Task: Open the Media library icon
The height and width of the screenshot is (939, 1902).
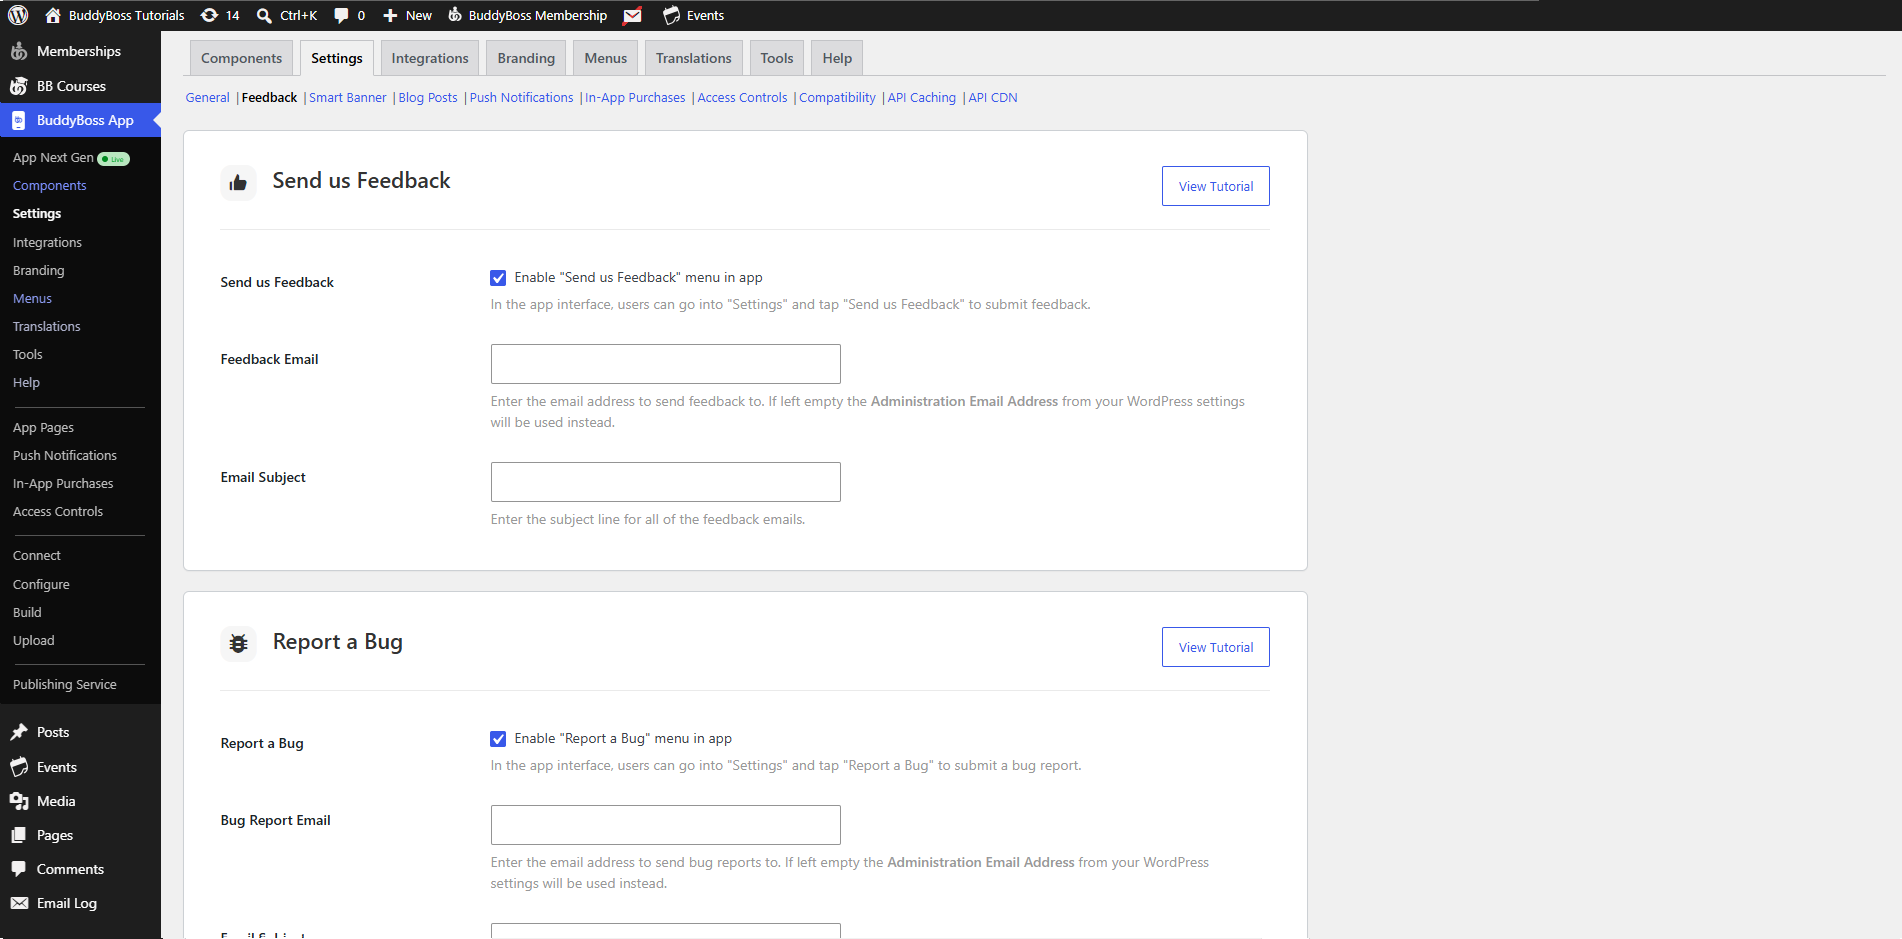Action: (19, 801)
